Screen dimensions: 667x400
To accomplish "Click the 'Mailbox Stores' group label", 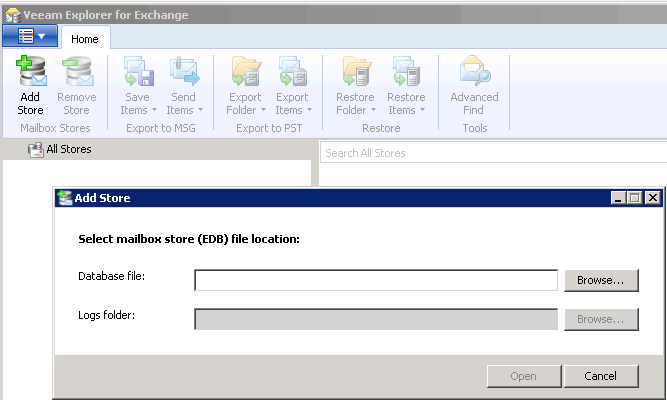I will pyautogui.click(x=55, y=128).
